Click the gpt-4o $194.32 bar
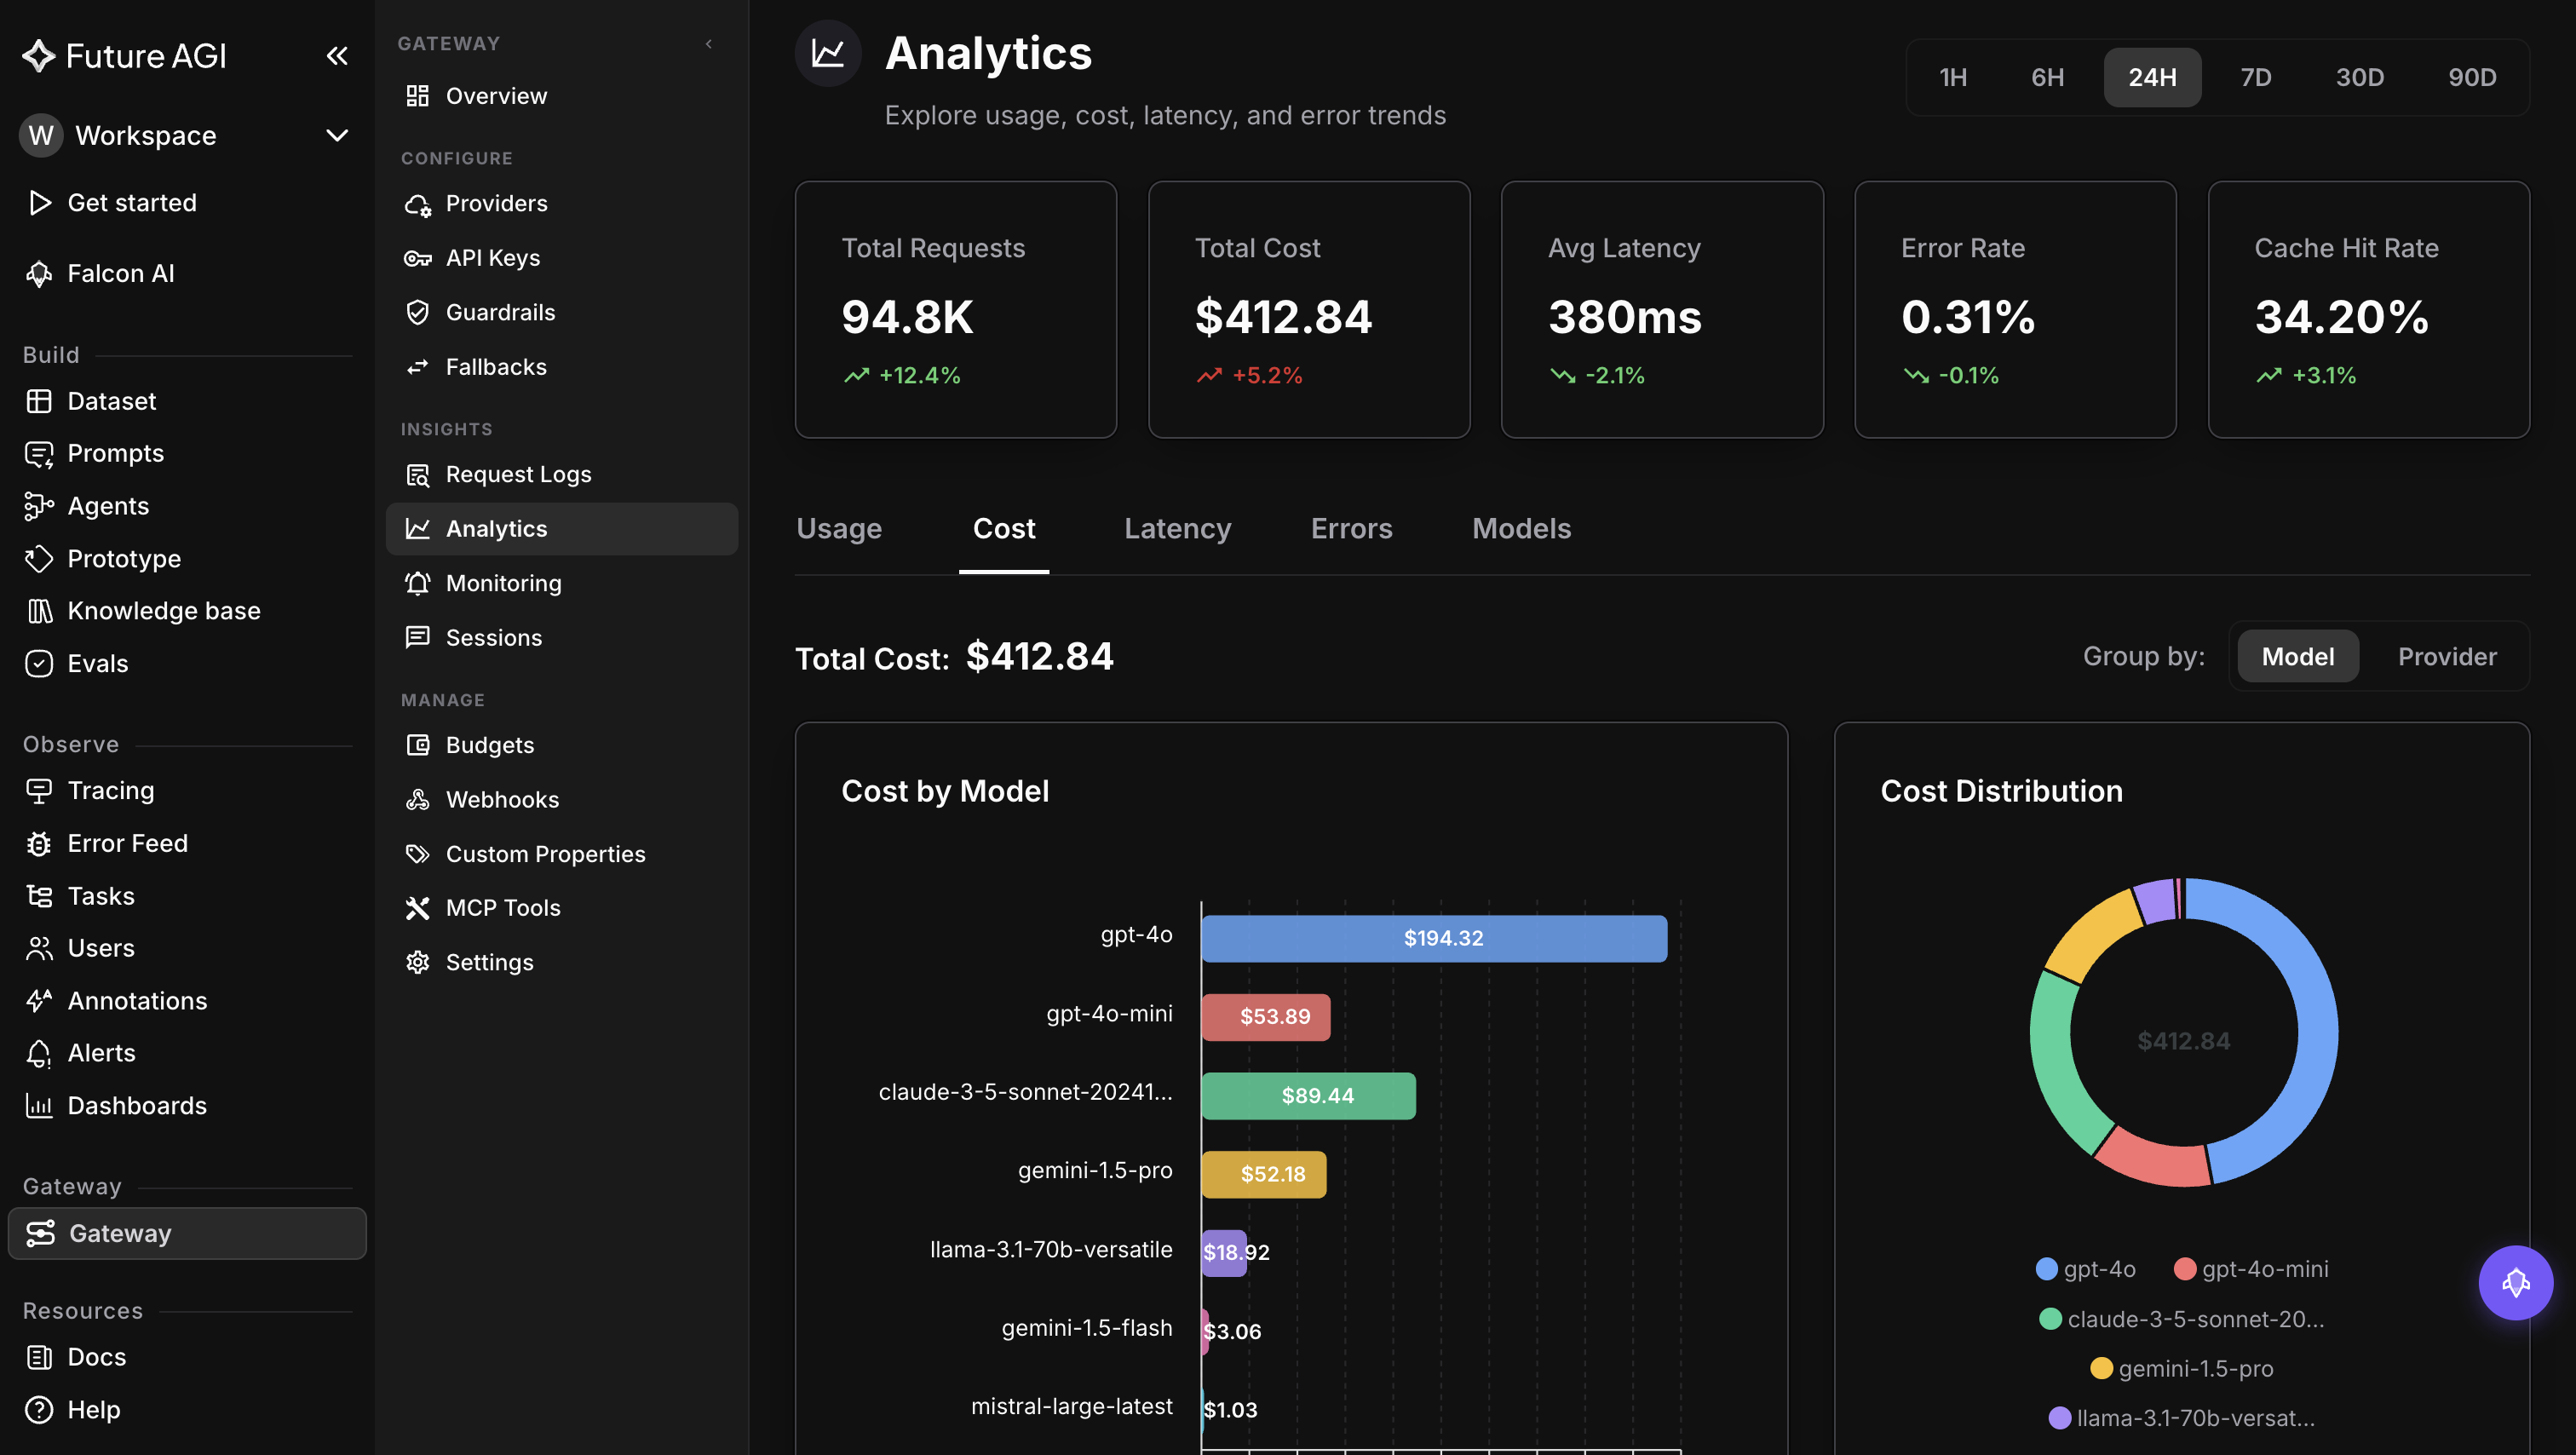Image resolution: width=2576 pixels, height=1455 pixels. (x=1434, y=938)
